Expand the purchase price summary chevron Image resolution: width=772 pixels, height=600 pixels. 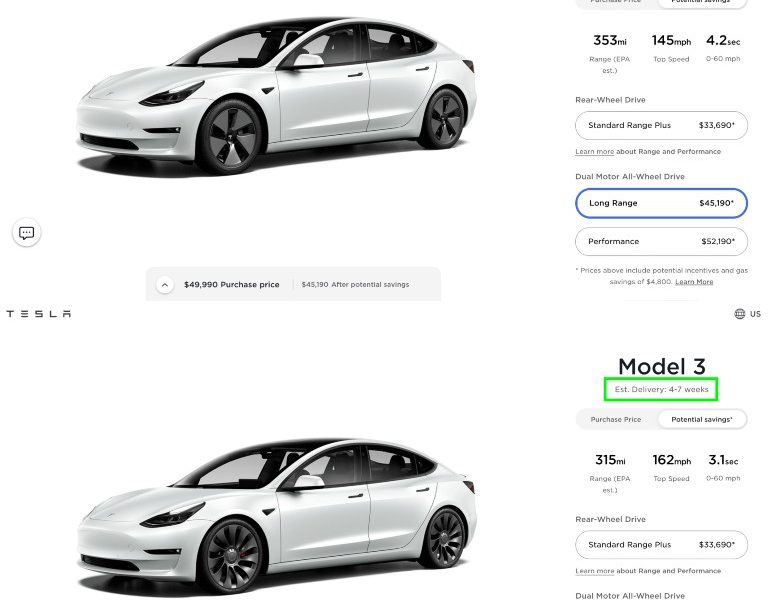coord(165,284)
